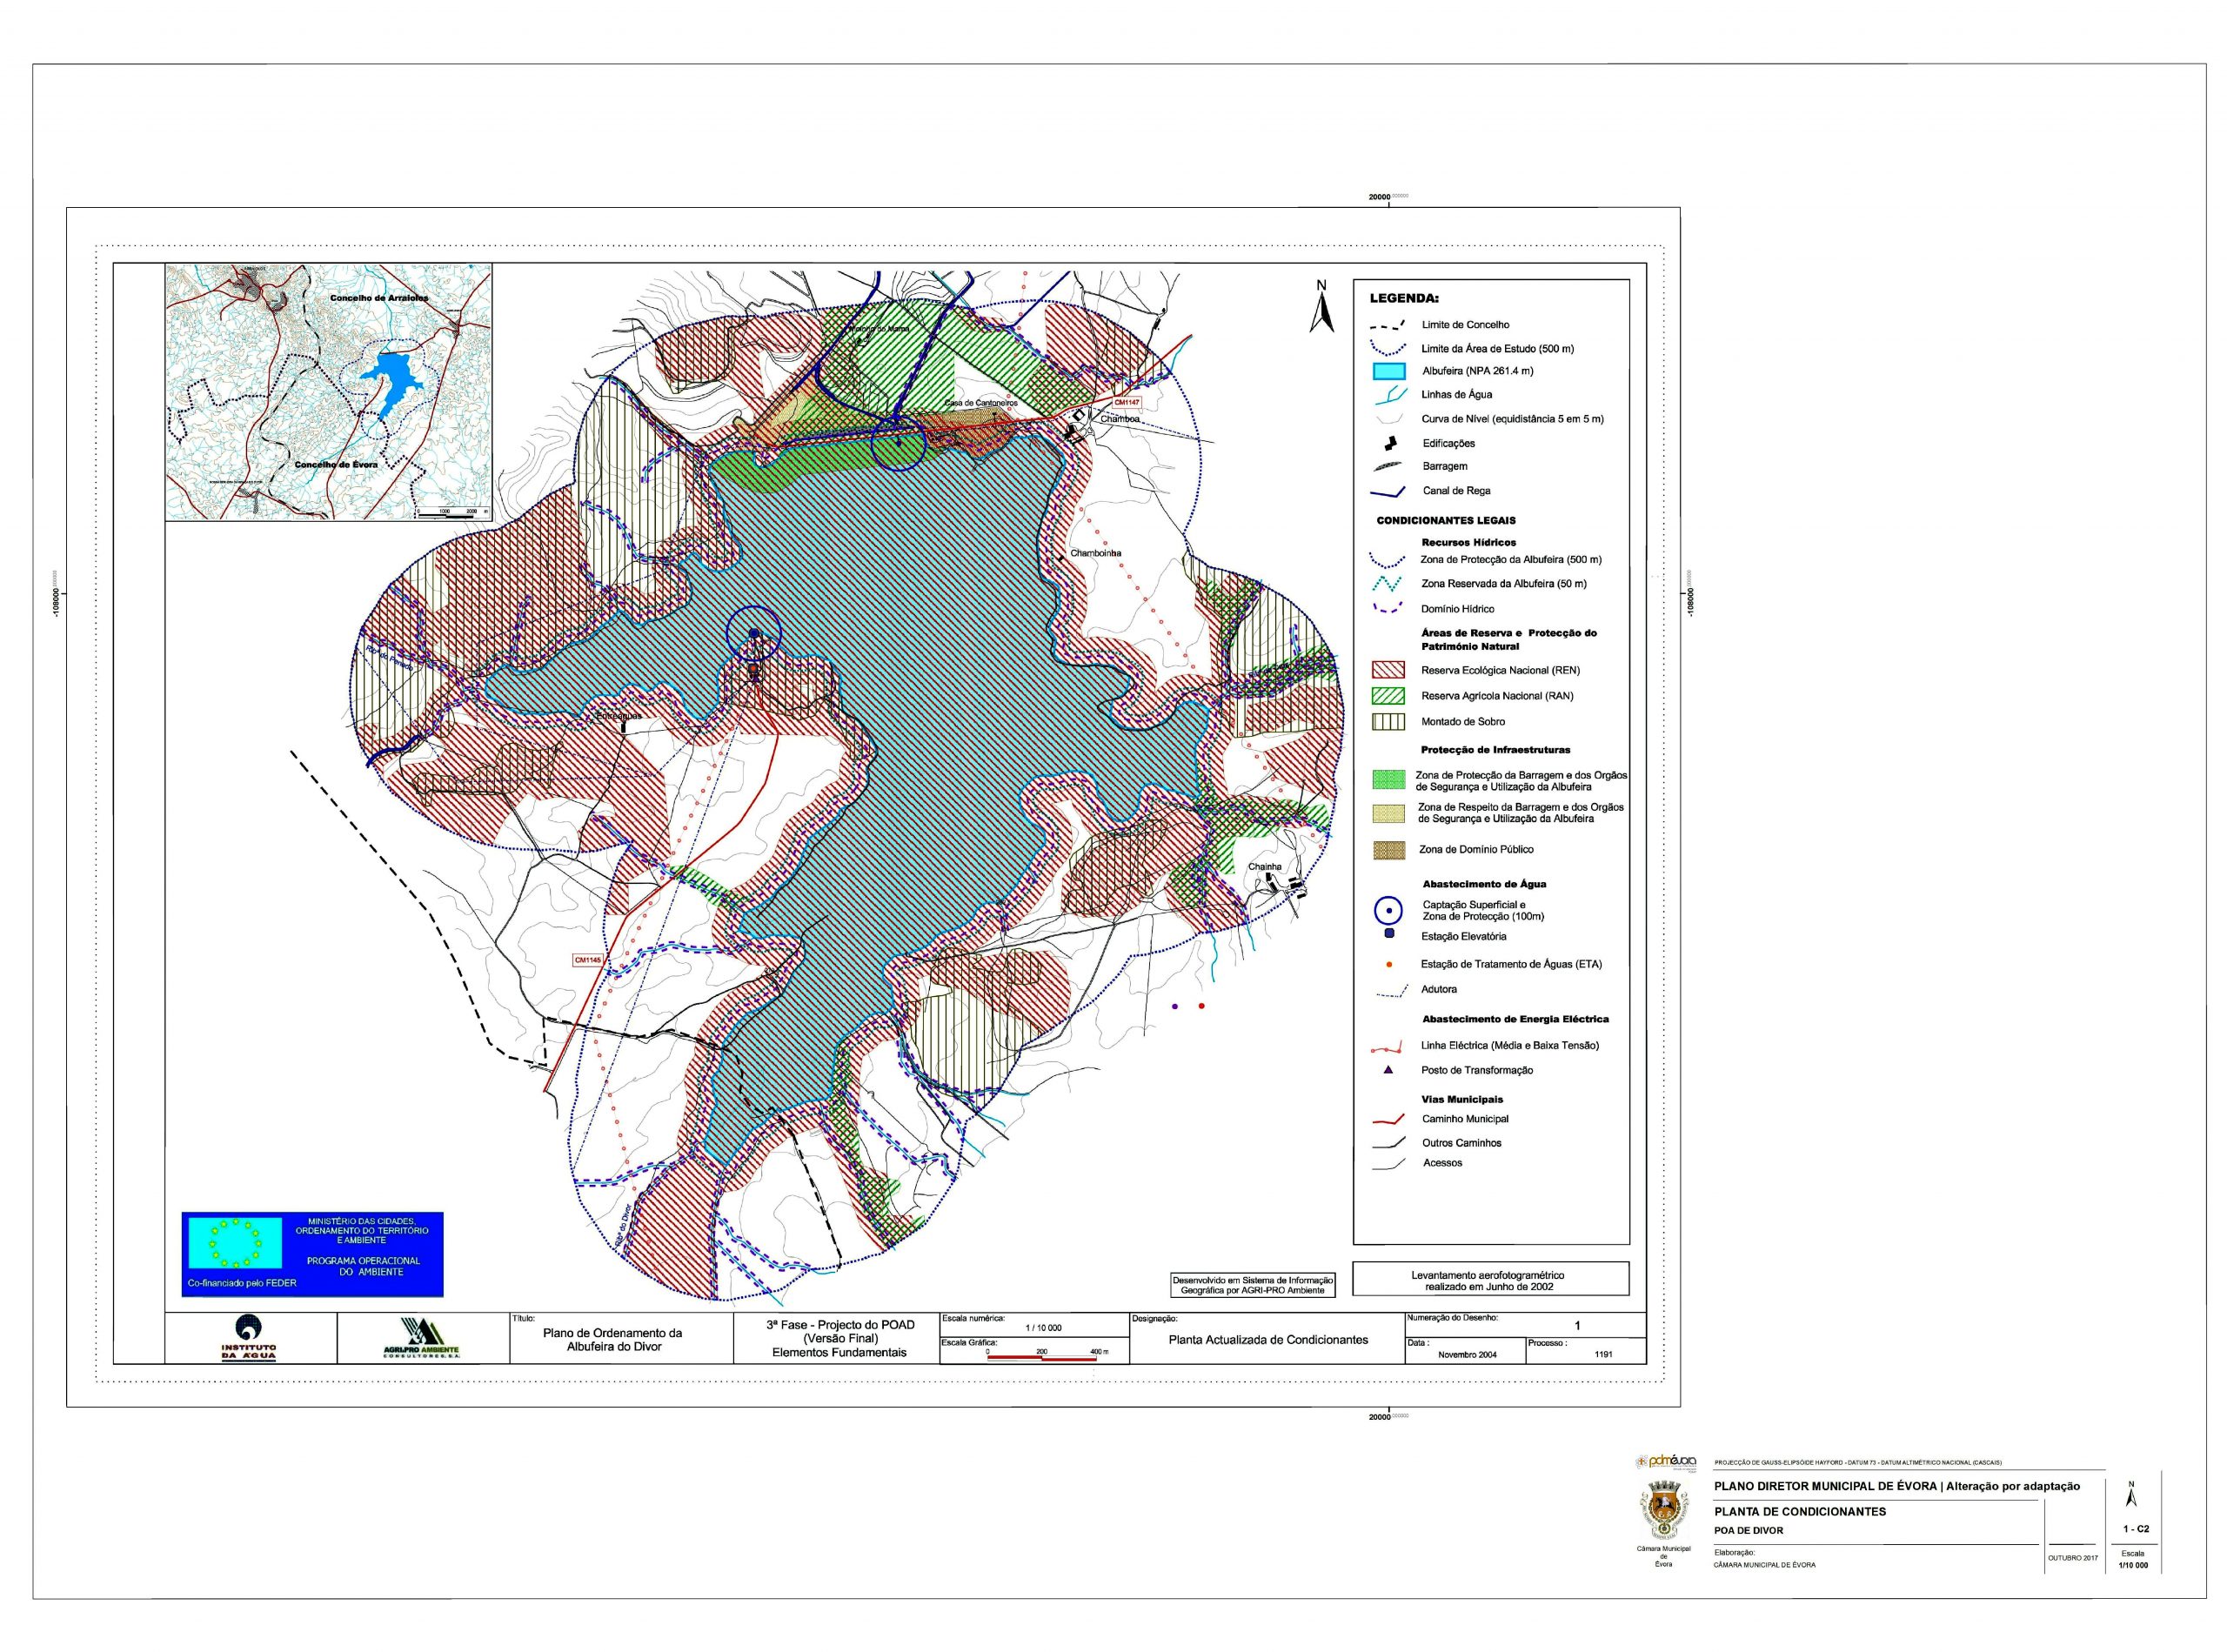Screen dimensions: 2227x1652
Task: Click the European Union flag emblem
Action: point(236,1245)
